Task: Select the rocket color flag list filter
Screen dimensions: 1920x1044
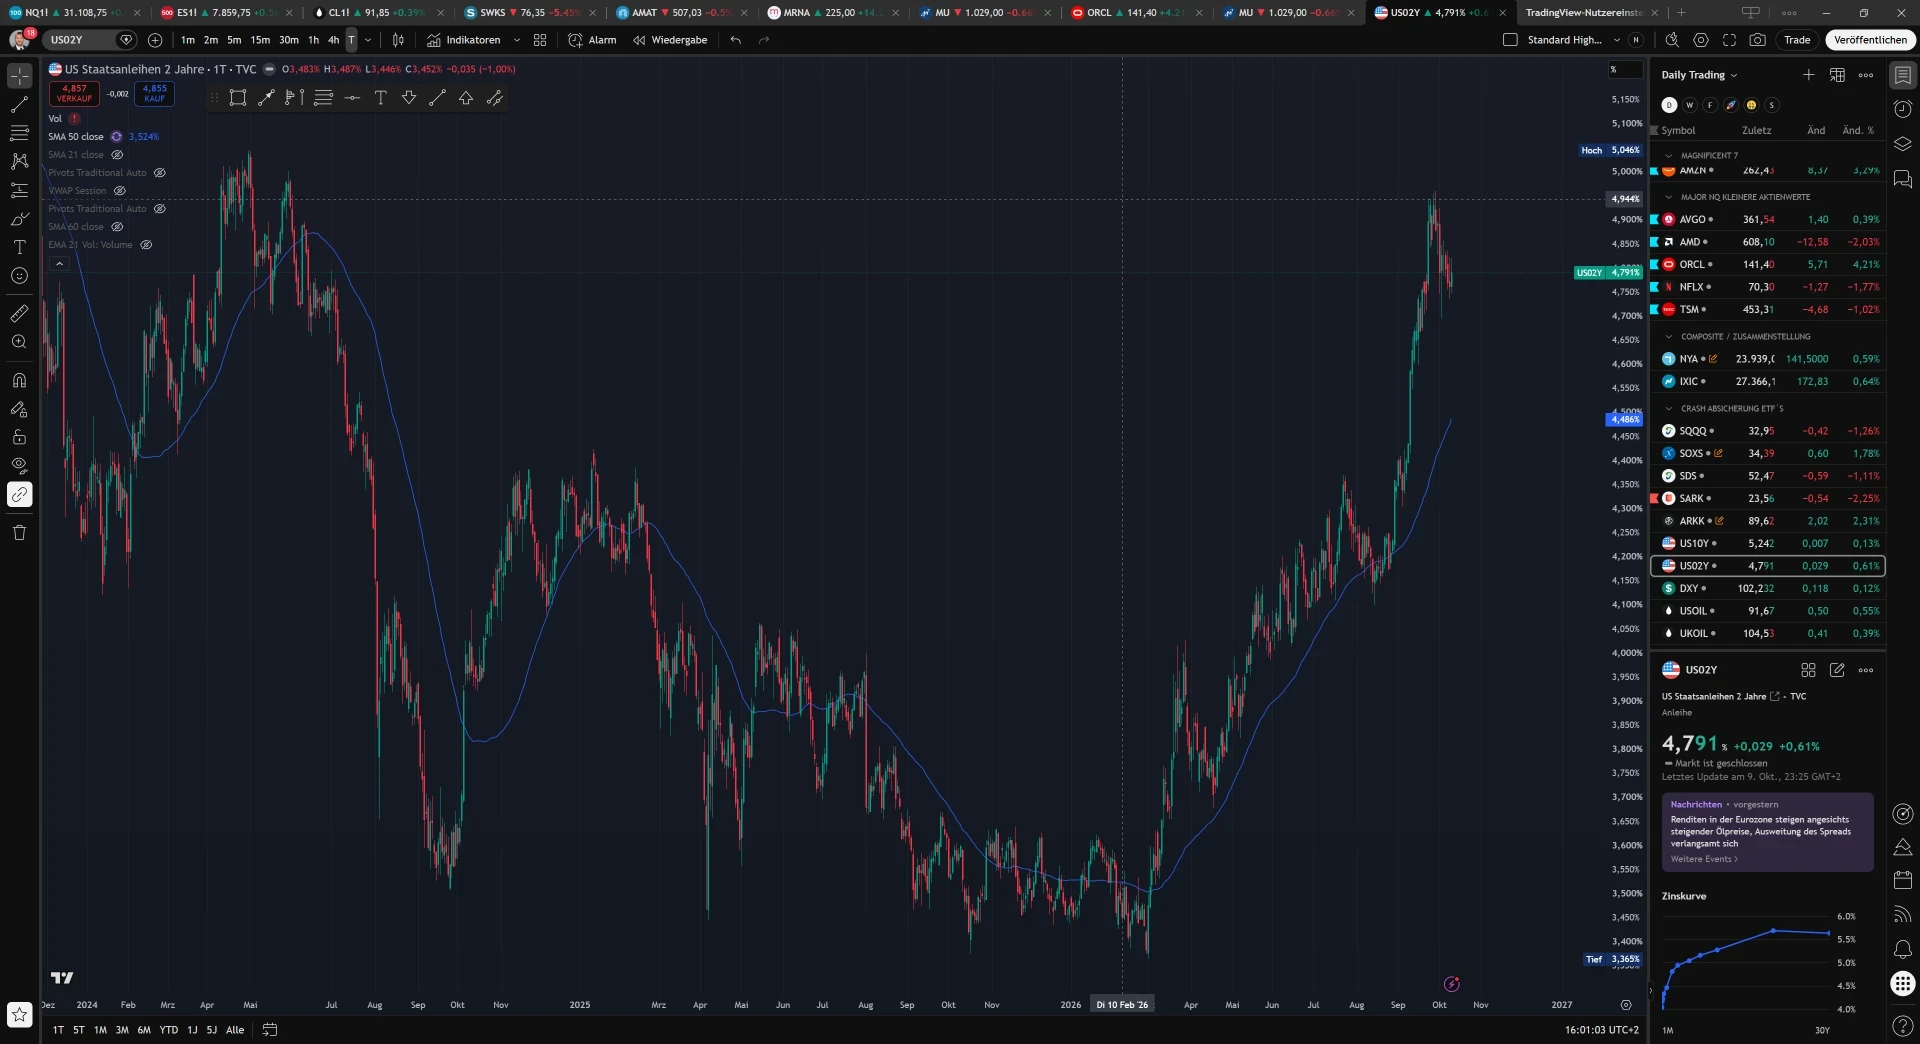Action: coord(1731,105)
